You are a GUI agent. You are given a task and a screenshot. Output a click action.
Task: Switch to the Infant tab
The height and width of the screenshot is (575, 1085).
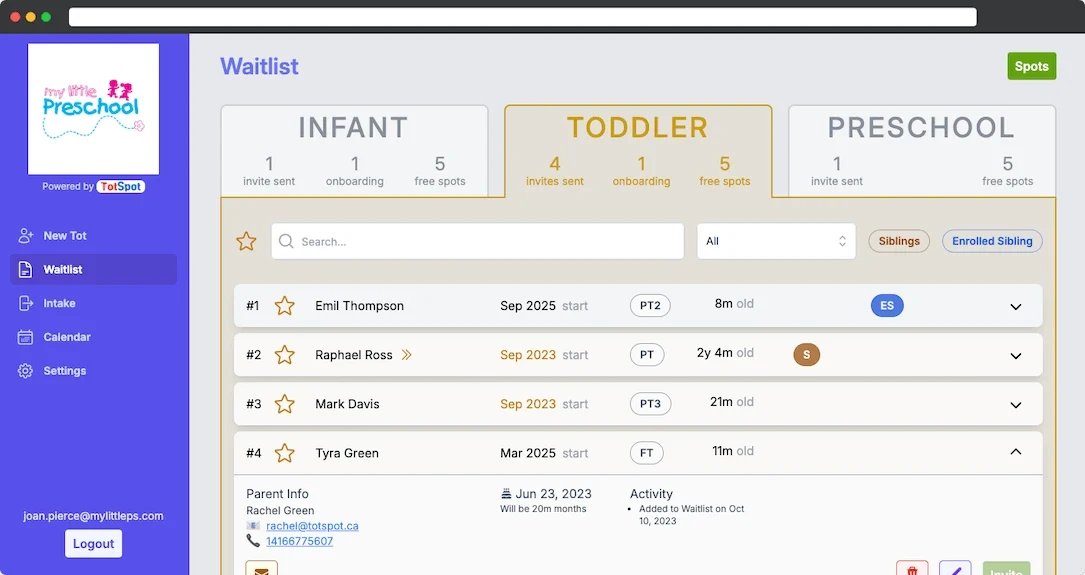coord(354,150)
